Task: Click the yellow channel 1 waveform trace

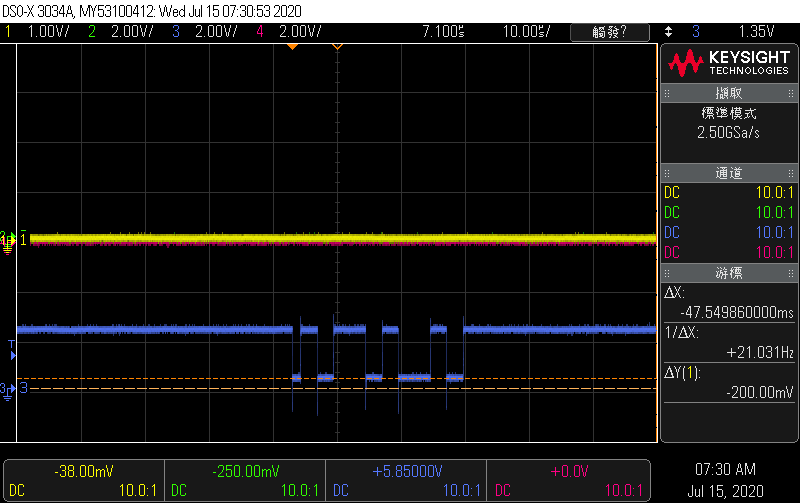Action: click(343, 239)
